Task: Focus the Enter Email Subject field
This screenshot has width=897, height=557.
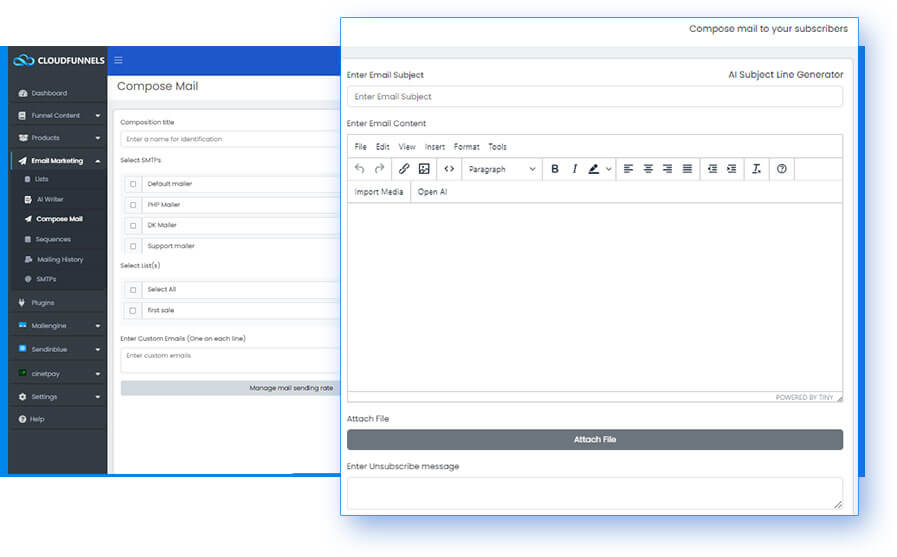Action: (594, 97)
